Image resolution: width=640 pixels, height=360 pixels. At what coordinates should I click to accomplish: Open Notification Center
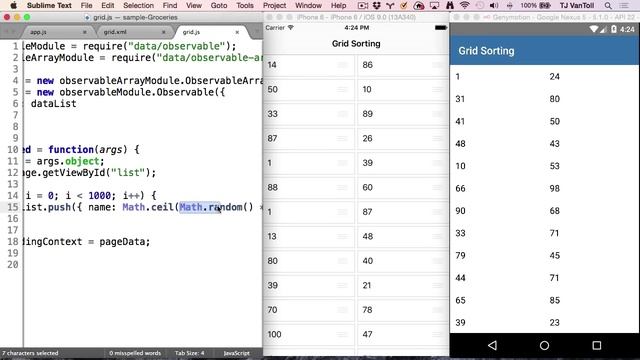click(x=624, y=5)
